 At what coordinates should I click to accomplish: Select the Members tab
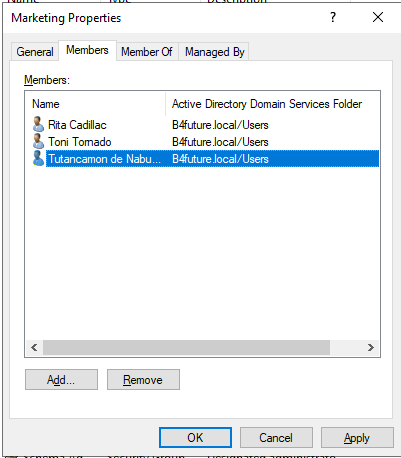click(x=87, y=50)
